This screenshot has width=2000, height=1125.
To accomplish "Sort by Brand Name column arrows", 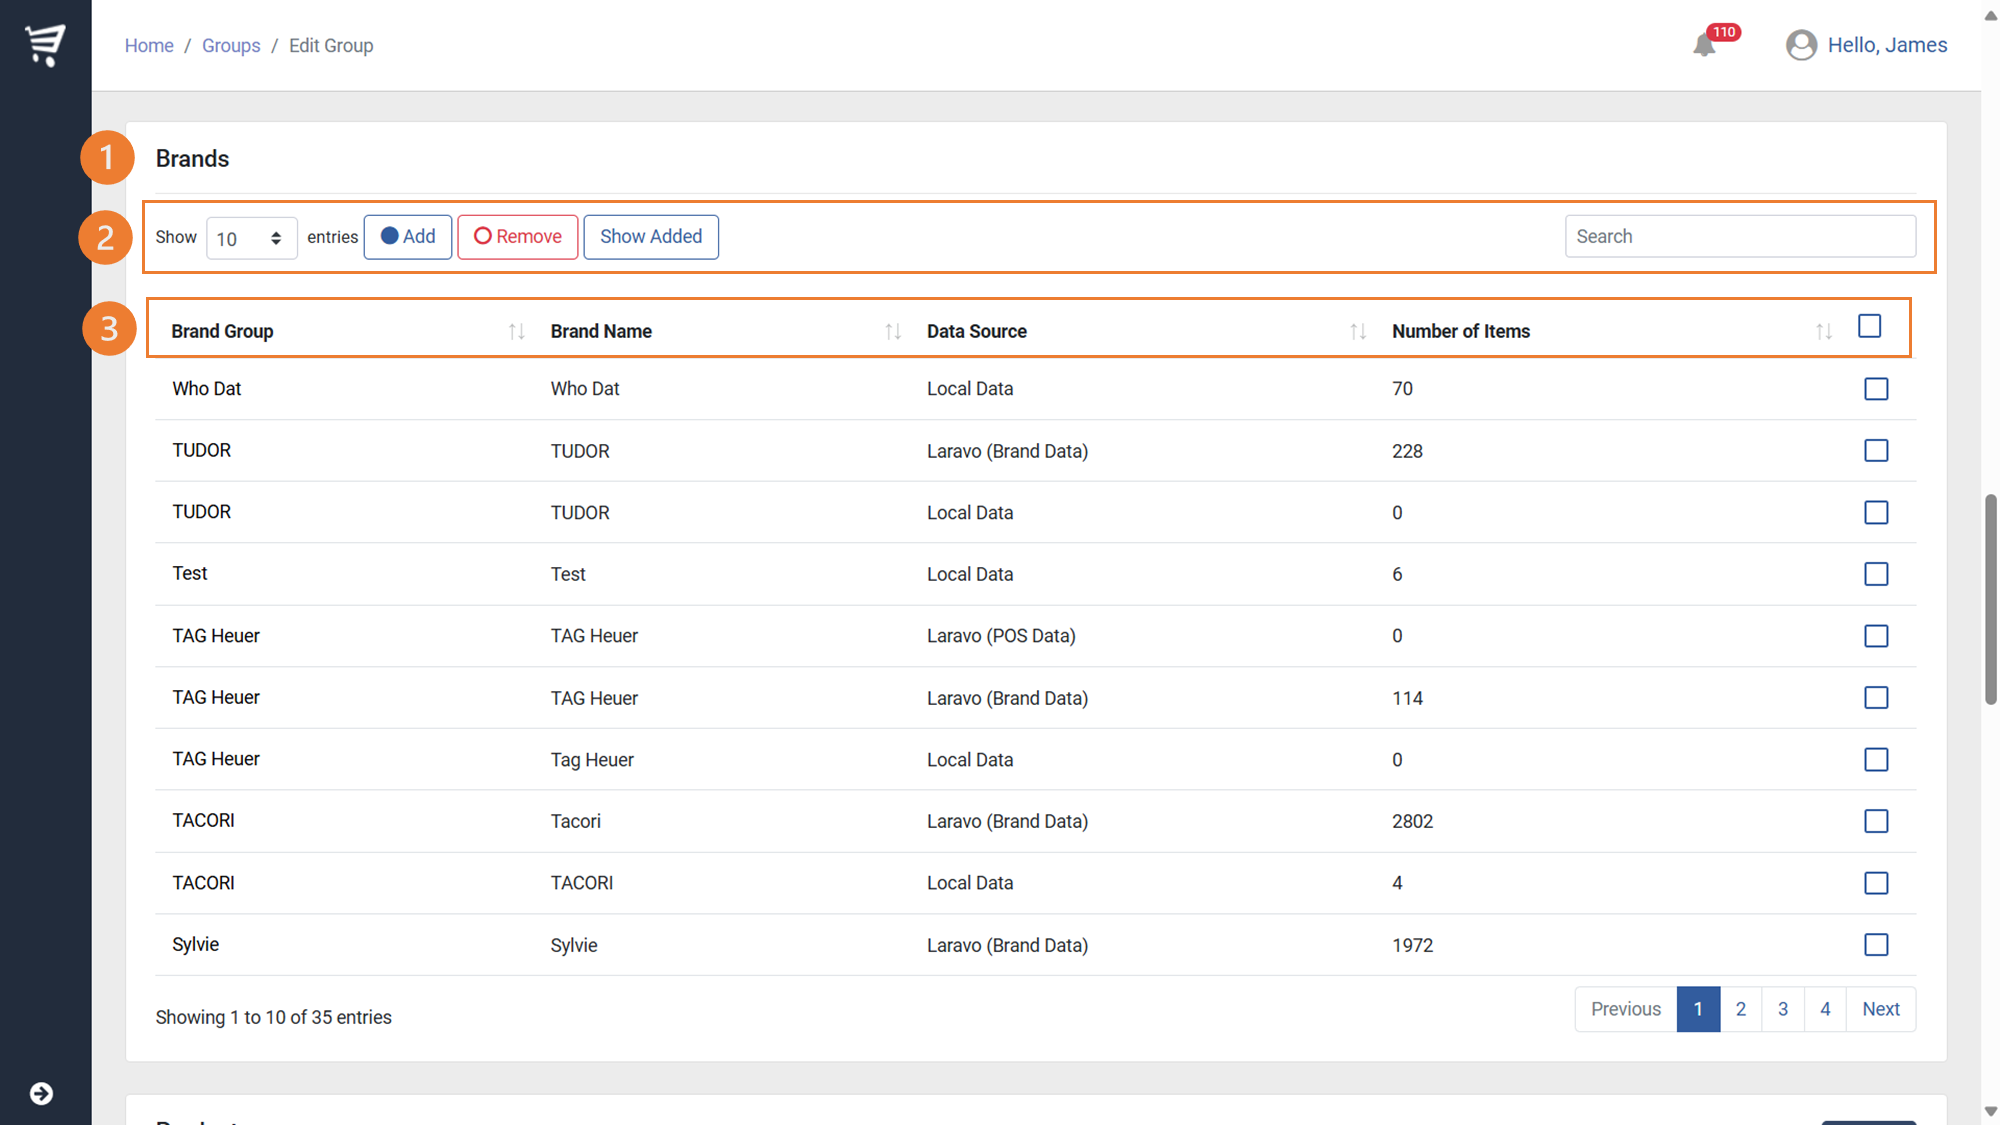I will point(893,331).
